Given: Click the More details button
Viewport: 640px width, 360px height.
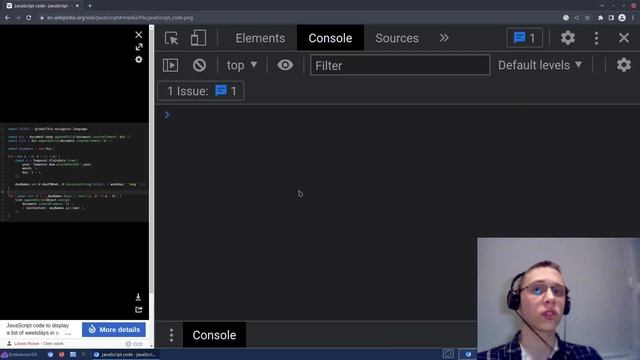Looking at the screenshot, I should (x=114, y=329).
